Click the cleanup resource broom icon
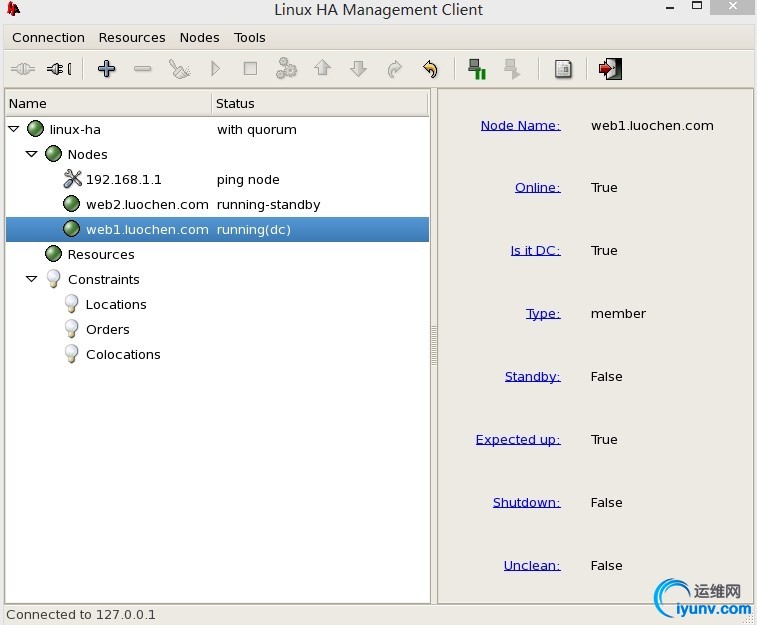This screenshot has width=757, height=625. click(x=179, y=69)
